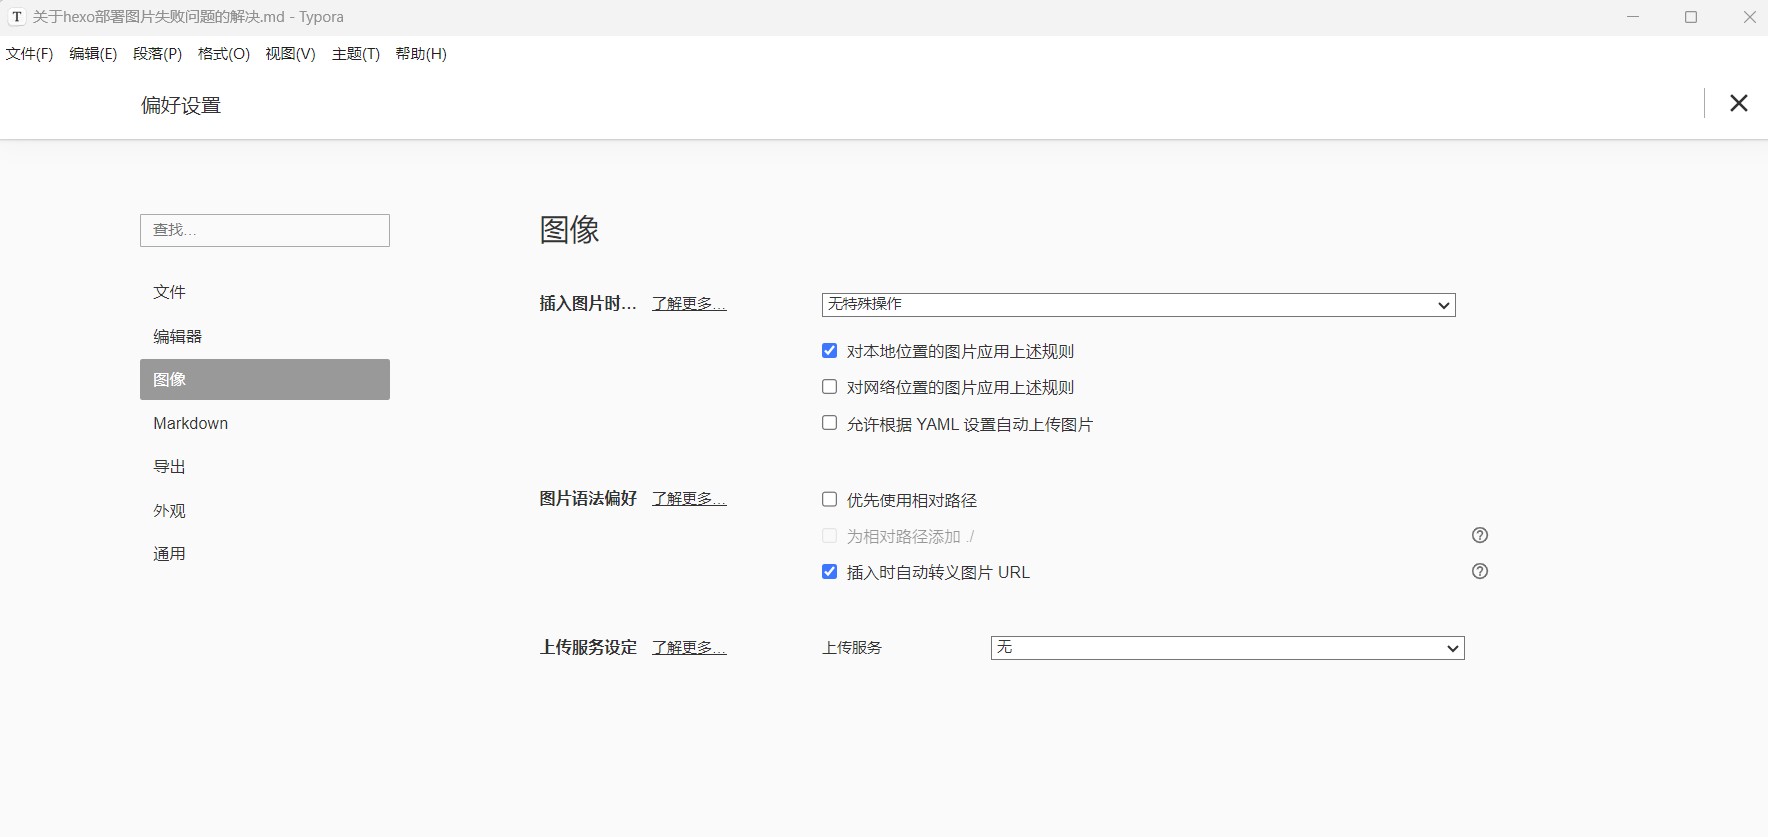Close the preferences panel with X
Viewport: 1768px width, 837px height.
pos(1739,103)
